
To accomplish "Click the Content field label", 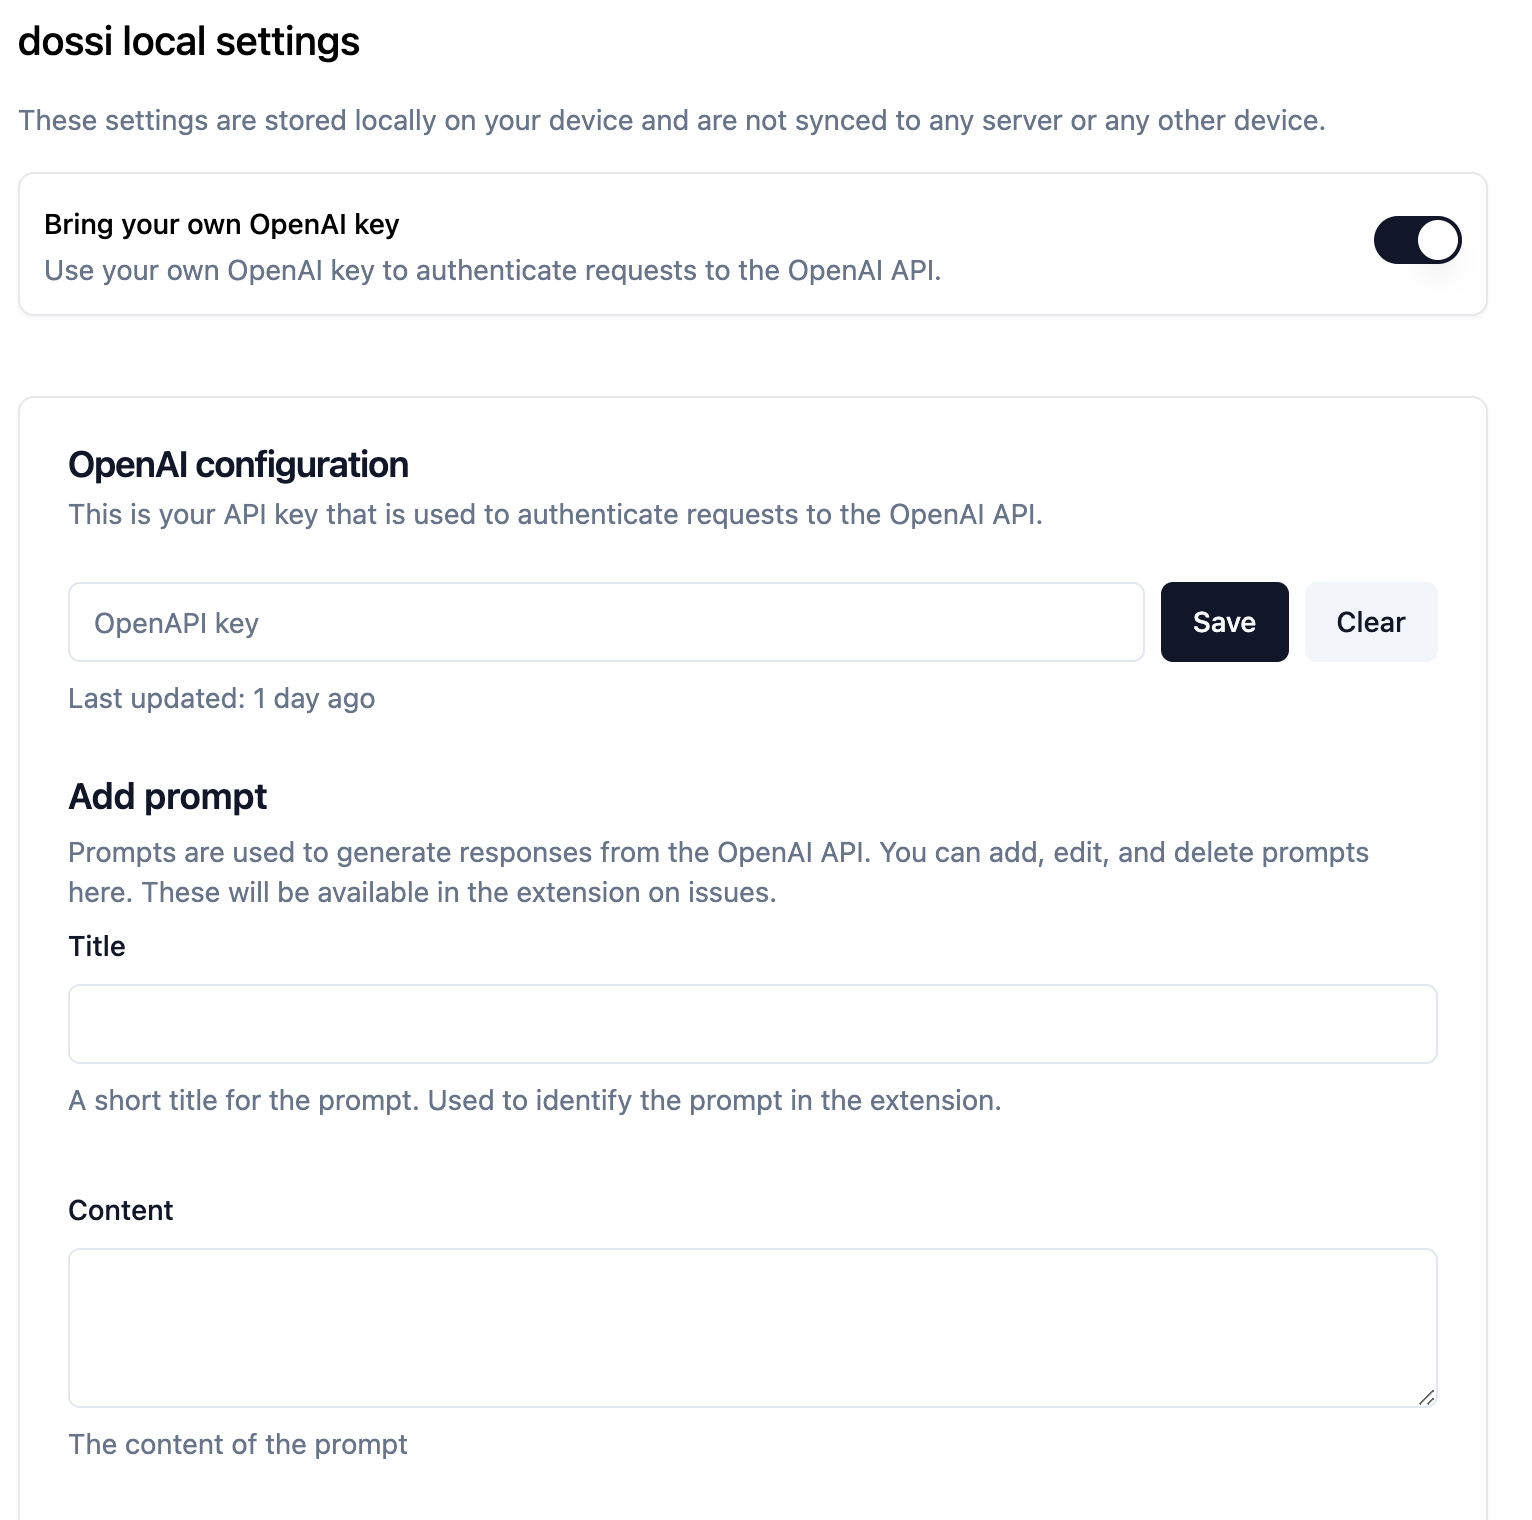I will [121, 1210].
